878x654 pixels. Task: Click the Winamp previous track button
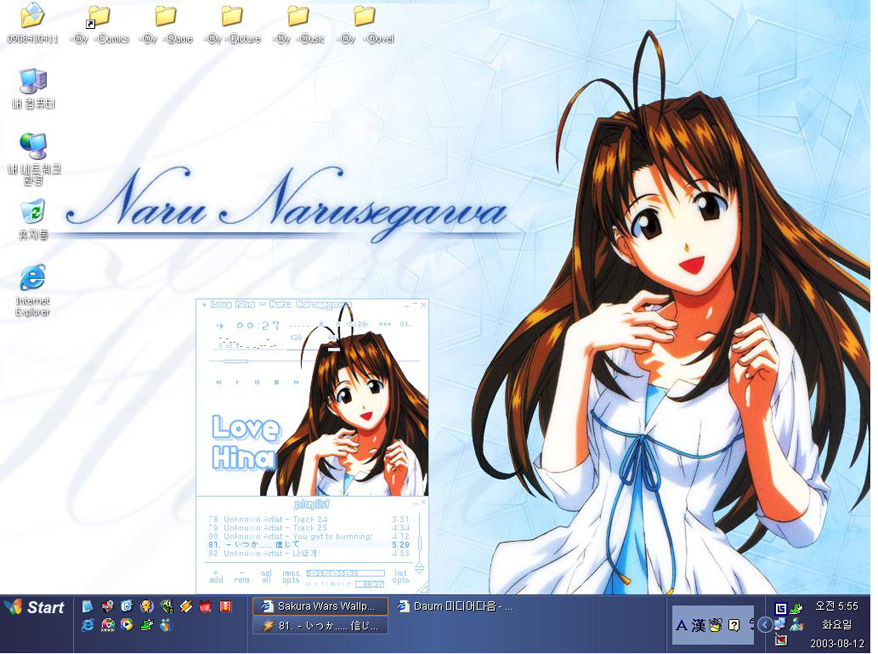pos(219,382)
